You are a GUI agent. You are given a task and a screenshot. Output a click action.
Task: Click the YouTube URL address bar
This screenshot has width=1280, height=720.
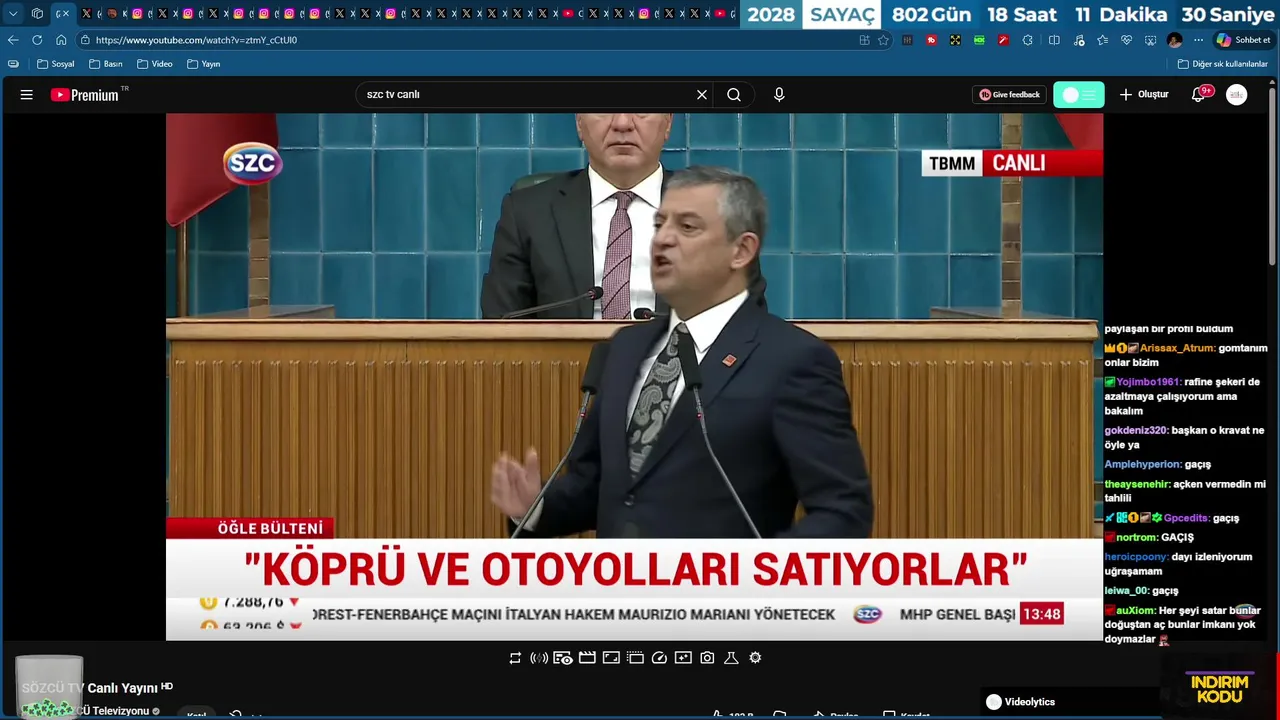[470, 40]
